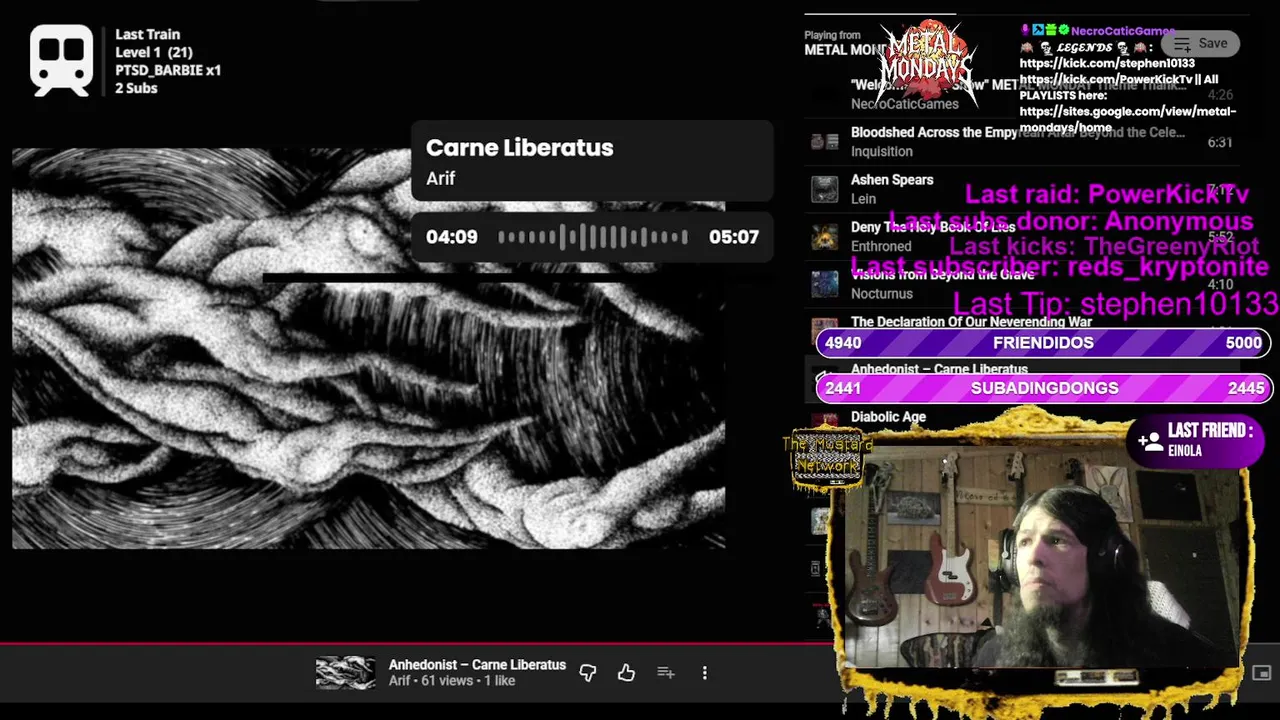The width and height of the screenshot is (1280, 720).
Task: Click the small album thumbnail in the player bar
Action: (346, 673)
